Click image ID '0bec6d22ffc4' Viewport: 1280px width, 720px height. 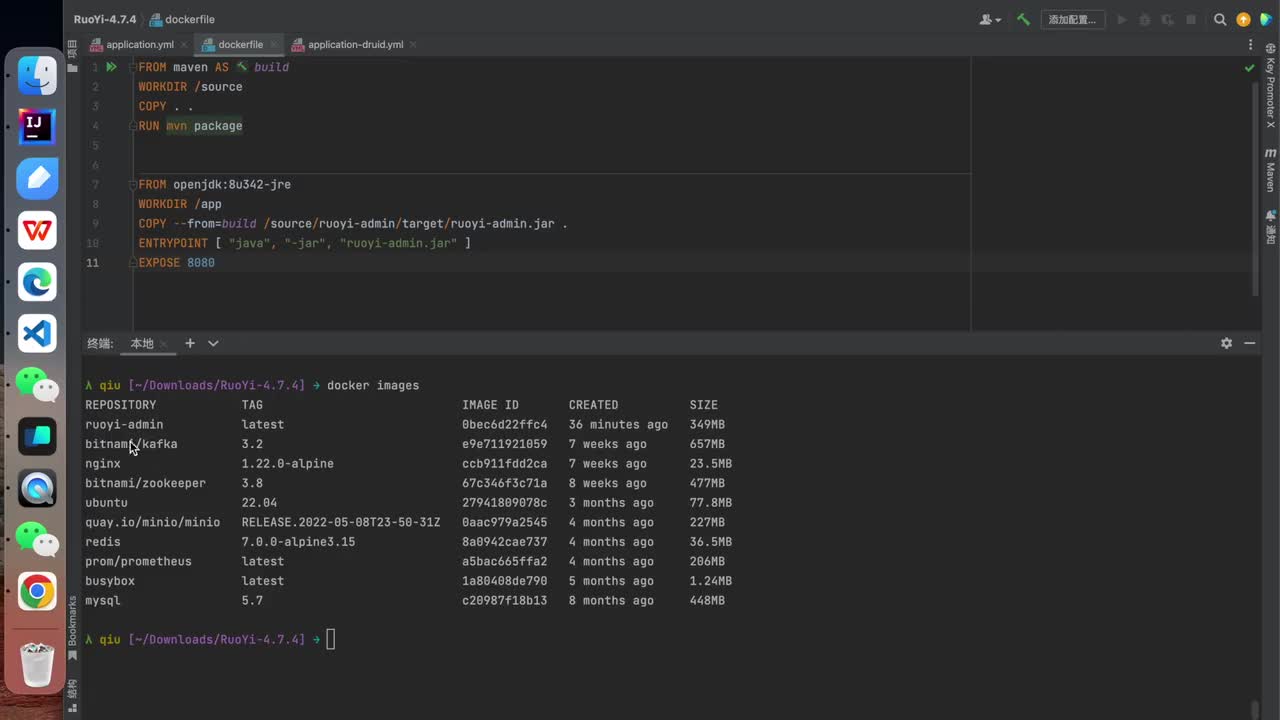(x=504, y=425)
